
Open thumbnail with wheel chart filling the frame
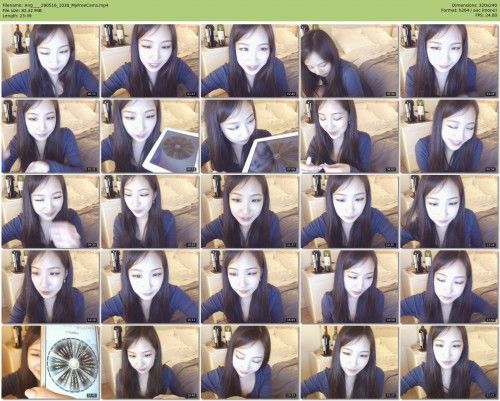[x=50, y=362]
